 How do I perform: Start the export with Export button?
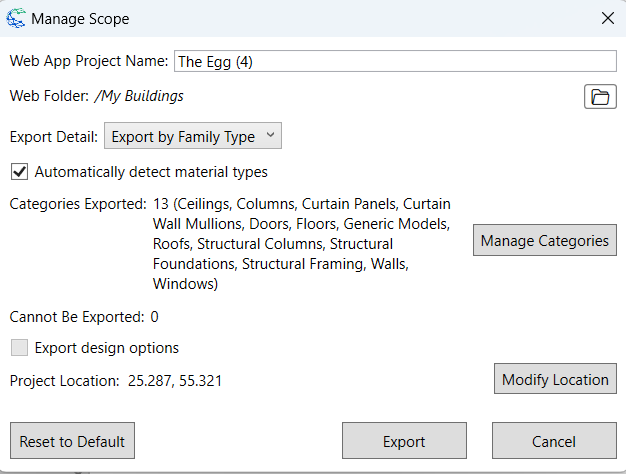[404, 441]
